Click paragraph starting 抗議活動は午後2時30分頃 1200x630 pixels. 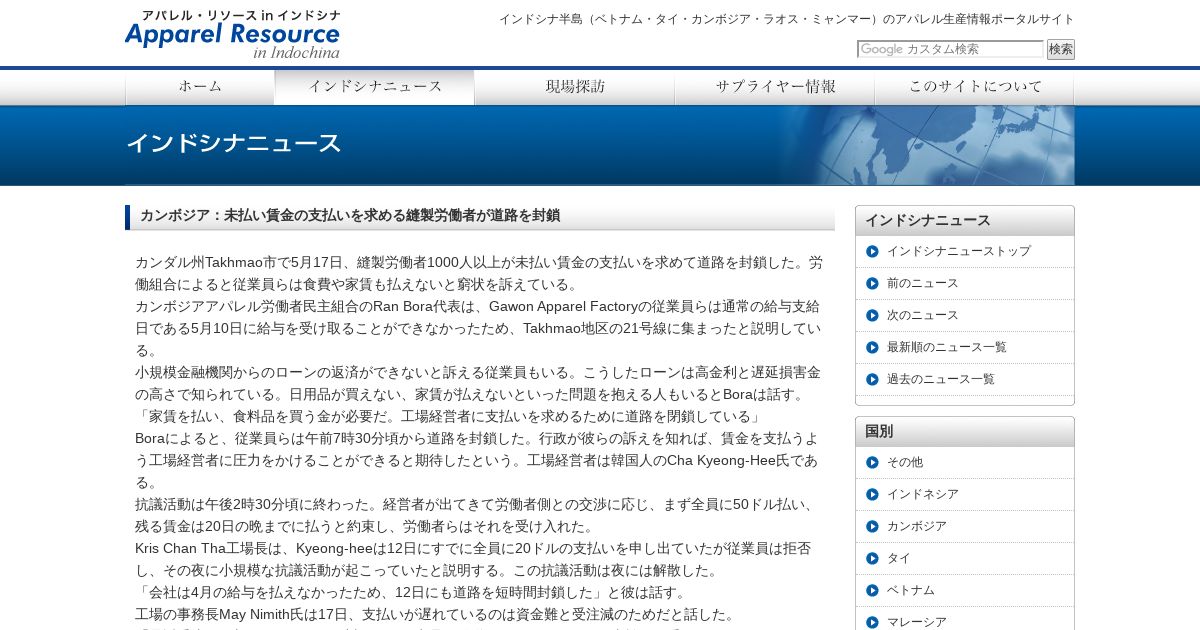point(478,515)
